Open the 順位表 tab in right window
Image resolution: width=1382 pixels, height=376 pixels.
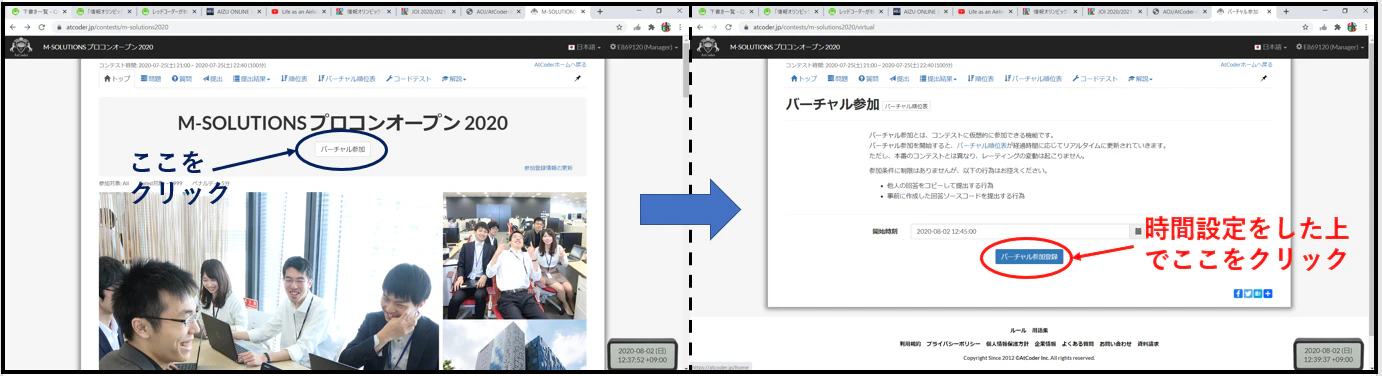pyautogui.click(x=980, y=78)
